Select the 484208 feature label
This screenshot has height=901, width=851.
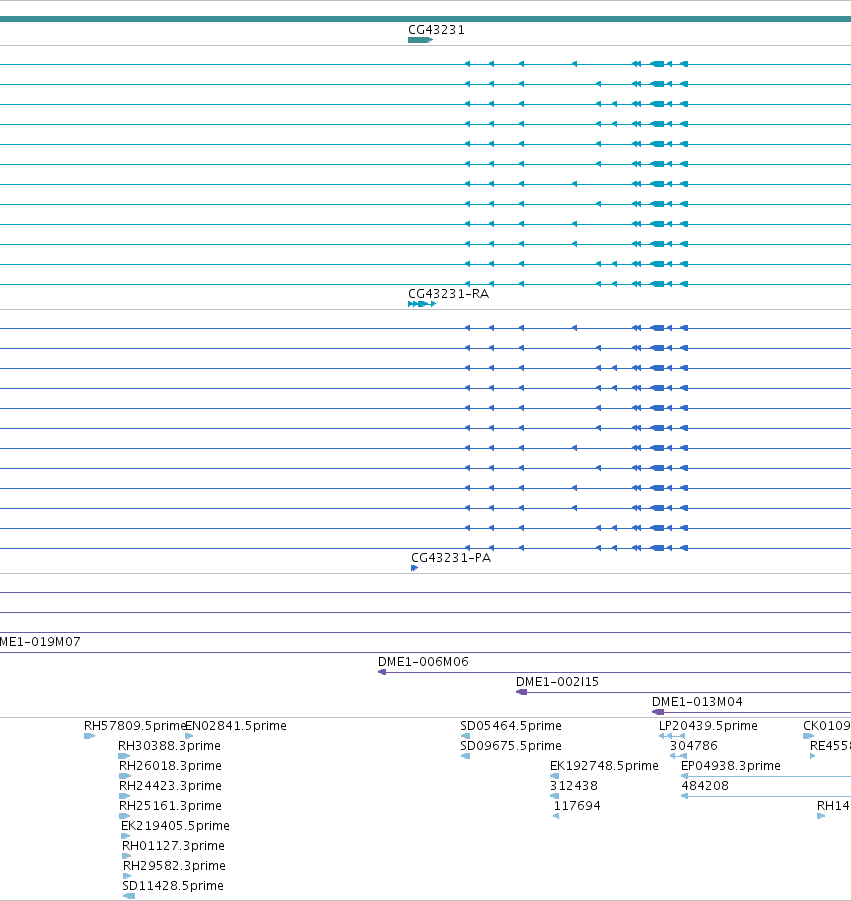click(705, 786)
